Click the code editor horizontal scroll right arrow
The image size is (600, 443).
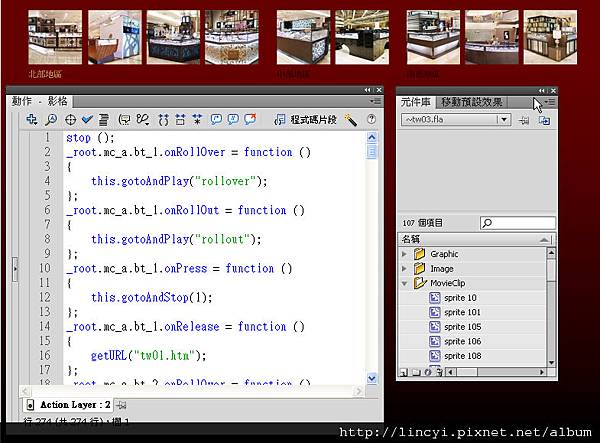point(359,391)
